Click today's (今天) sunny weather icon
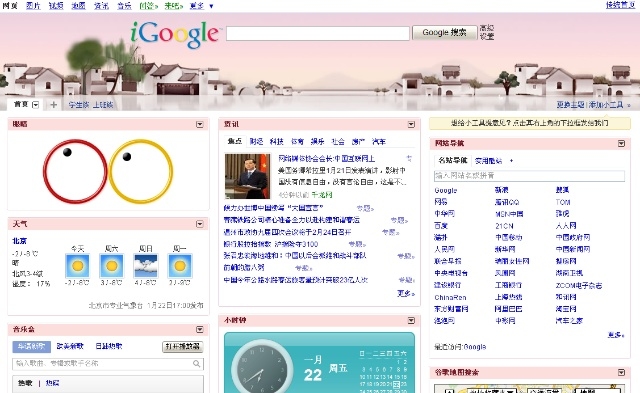Image resolution: width=640 pixels, height=393 pixels. 78,266
